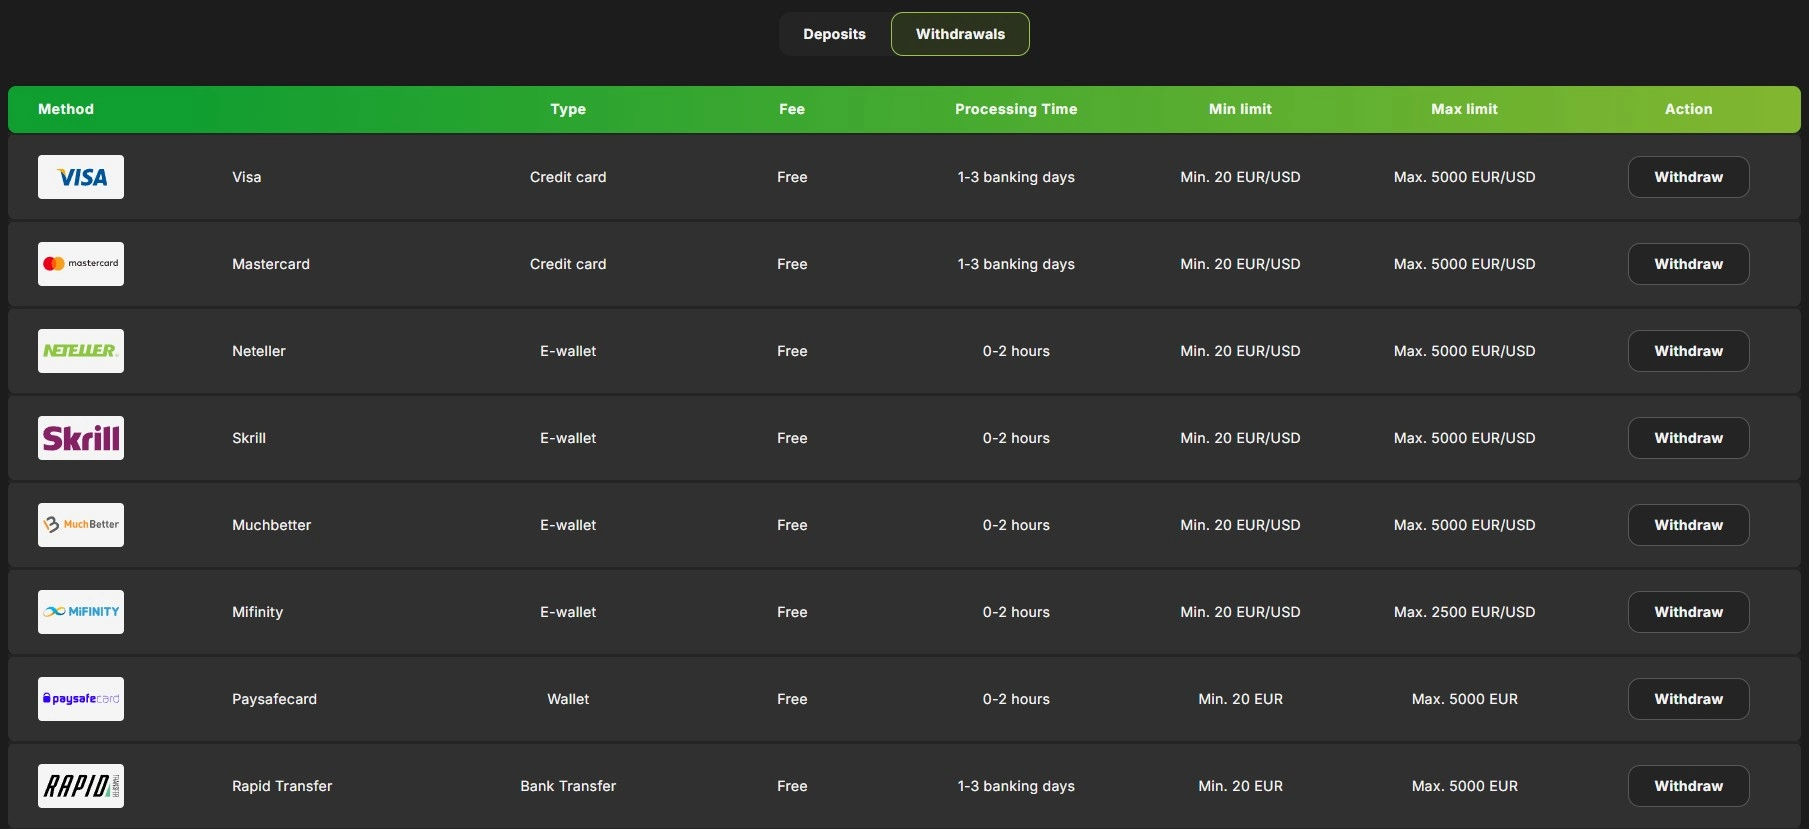Withdraw using the Neteller row button
1809x829 pixels.
click(x=1688, y=351)
